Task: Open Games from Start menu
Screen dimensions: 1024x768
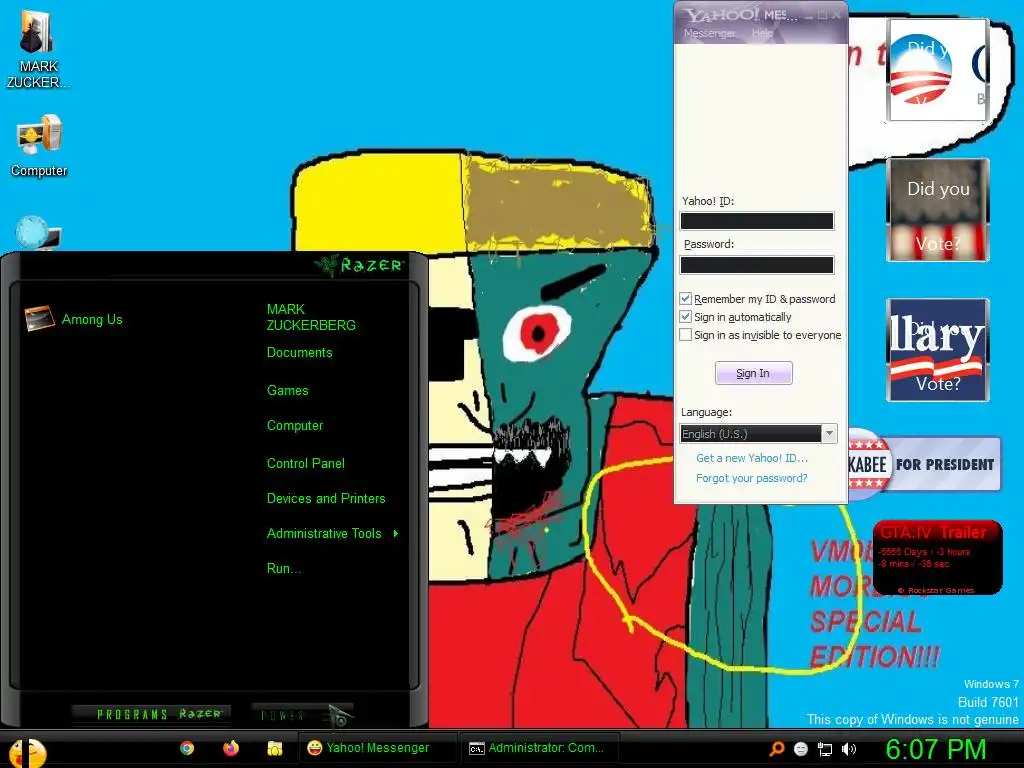Action: [x=287, y=391]
